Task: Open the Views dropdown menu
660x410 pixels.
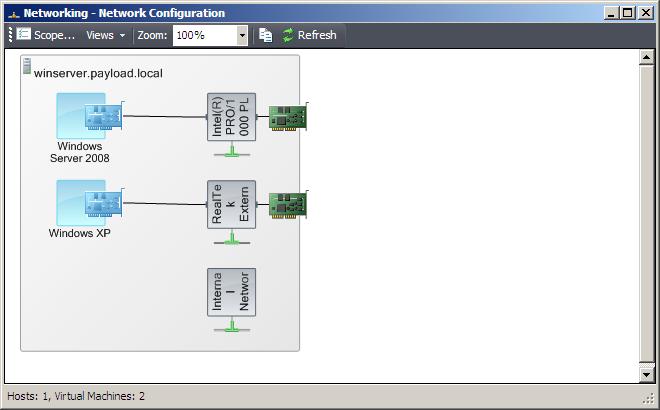Action: point(105,35)
